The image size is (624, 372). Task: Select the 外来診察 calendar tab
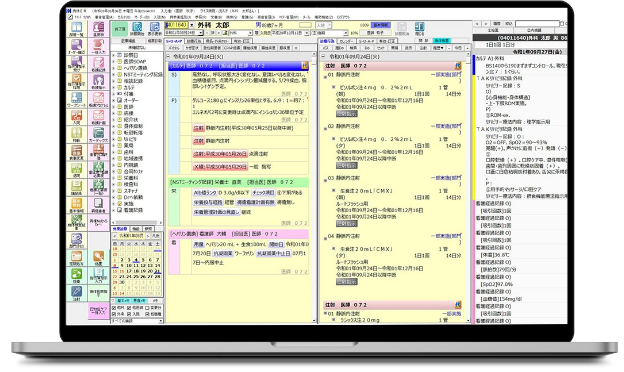pos(120,229)
